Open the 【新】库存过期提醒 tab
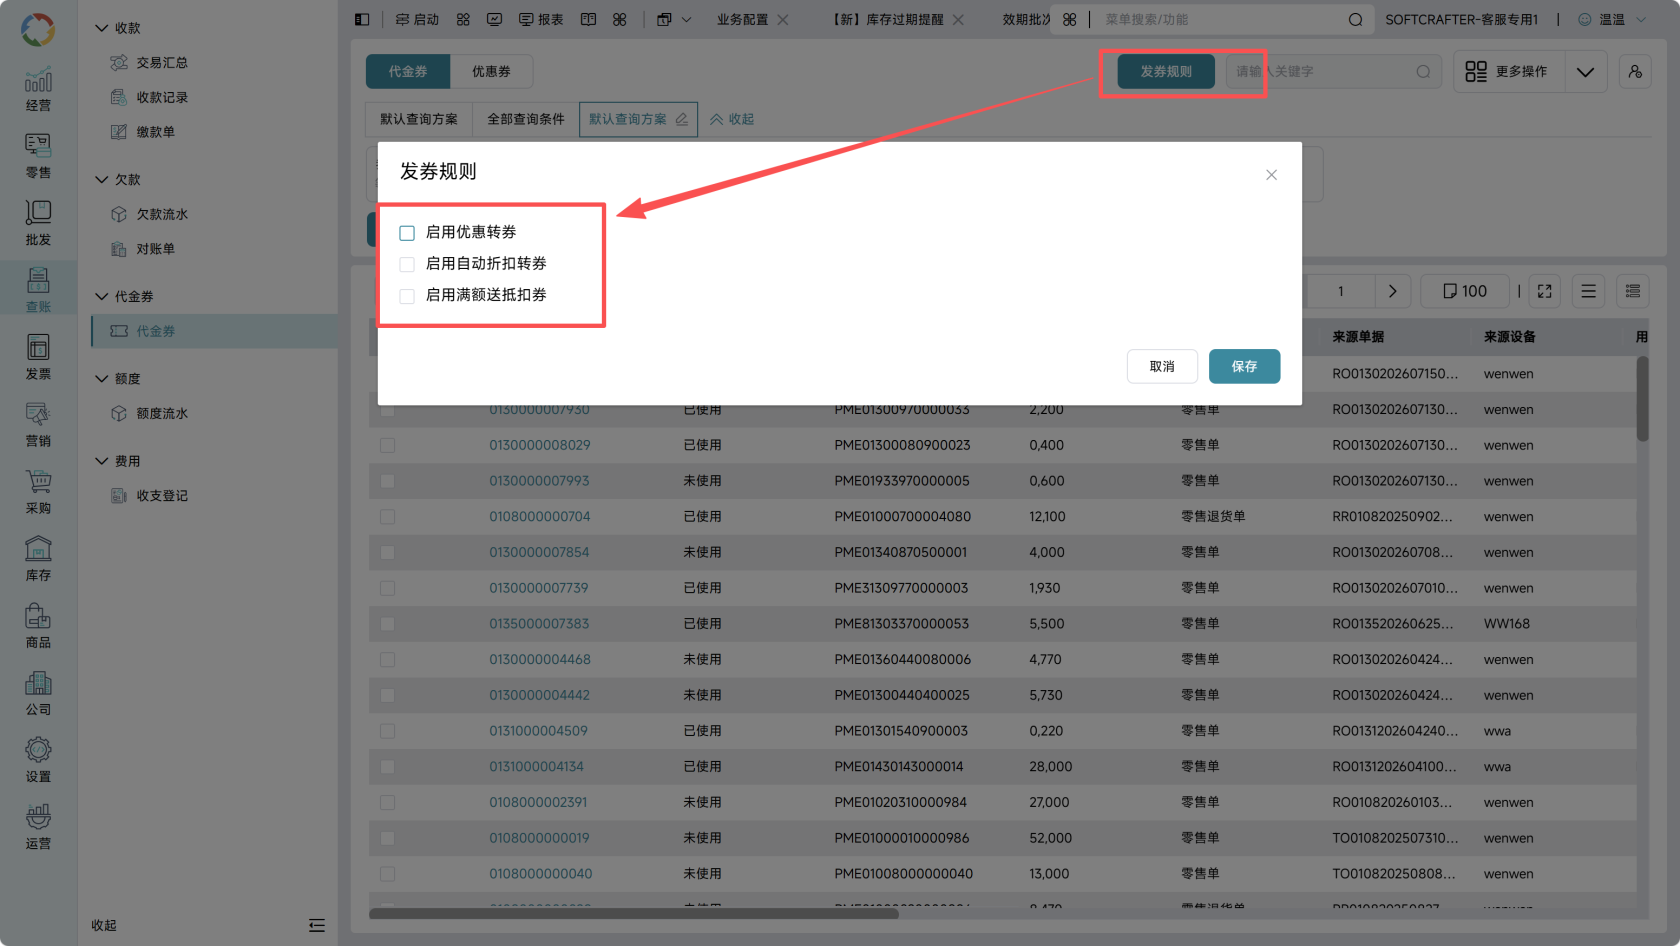The width and height of the screenshot is (1680, 946). (888, 19)
